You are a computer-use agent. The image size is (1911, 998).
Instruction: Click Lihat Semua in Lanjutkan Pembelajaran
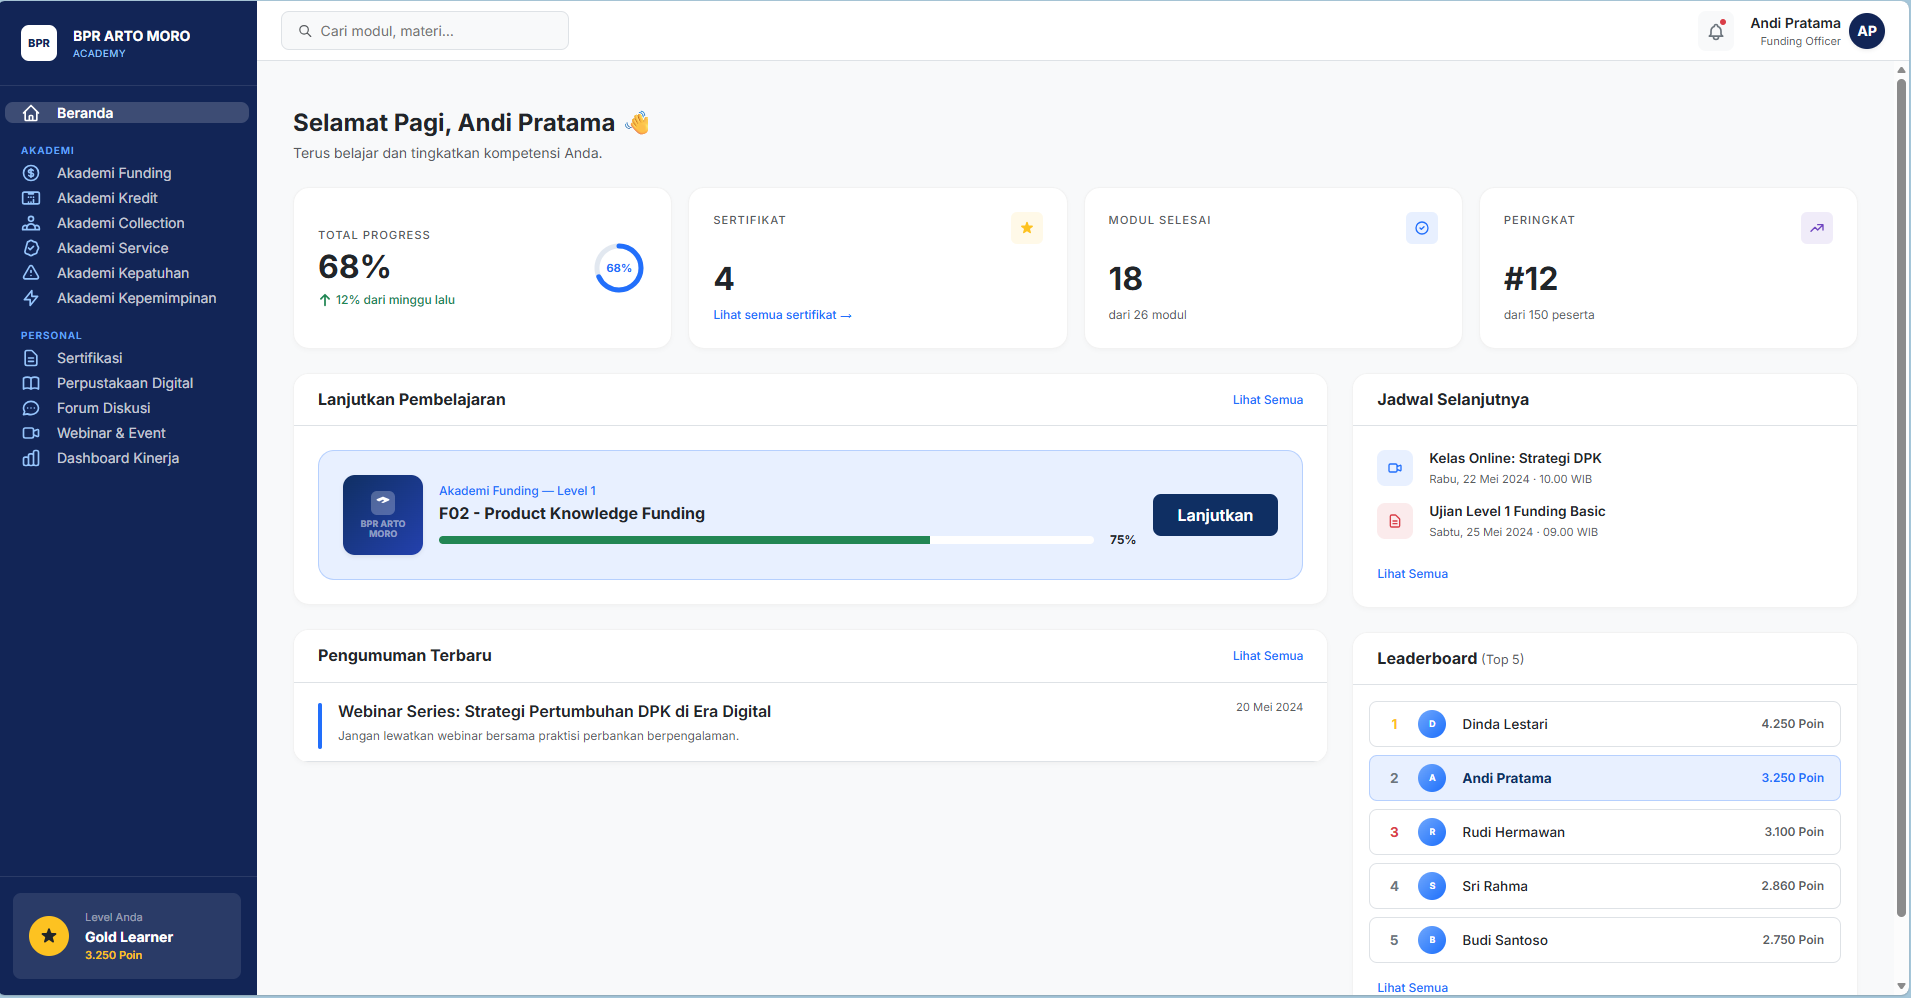(x=1267, y=400)
